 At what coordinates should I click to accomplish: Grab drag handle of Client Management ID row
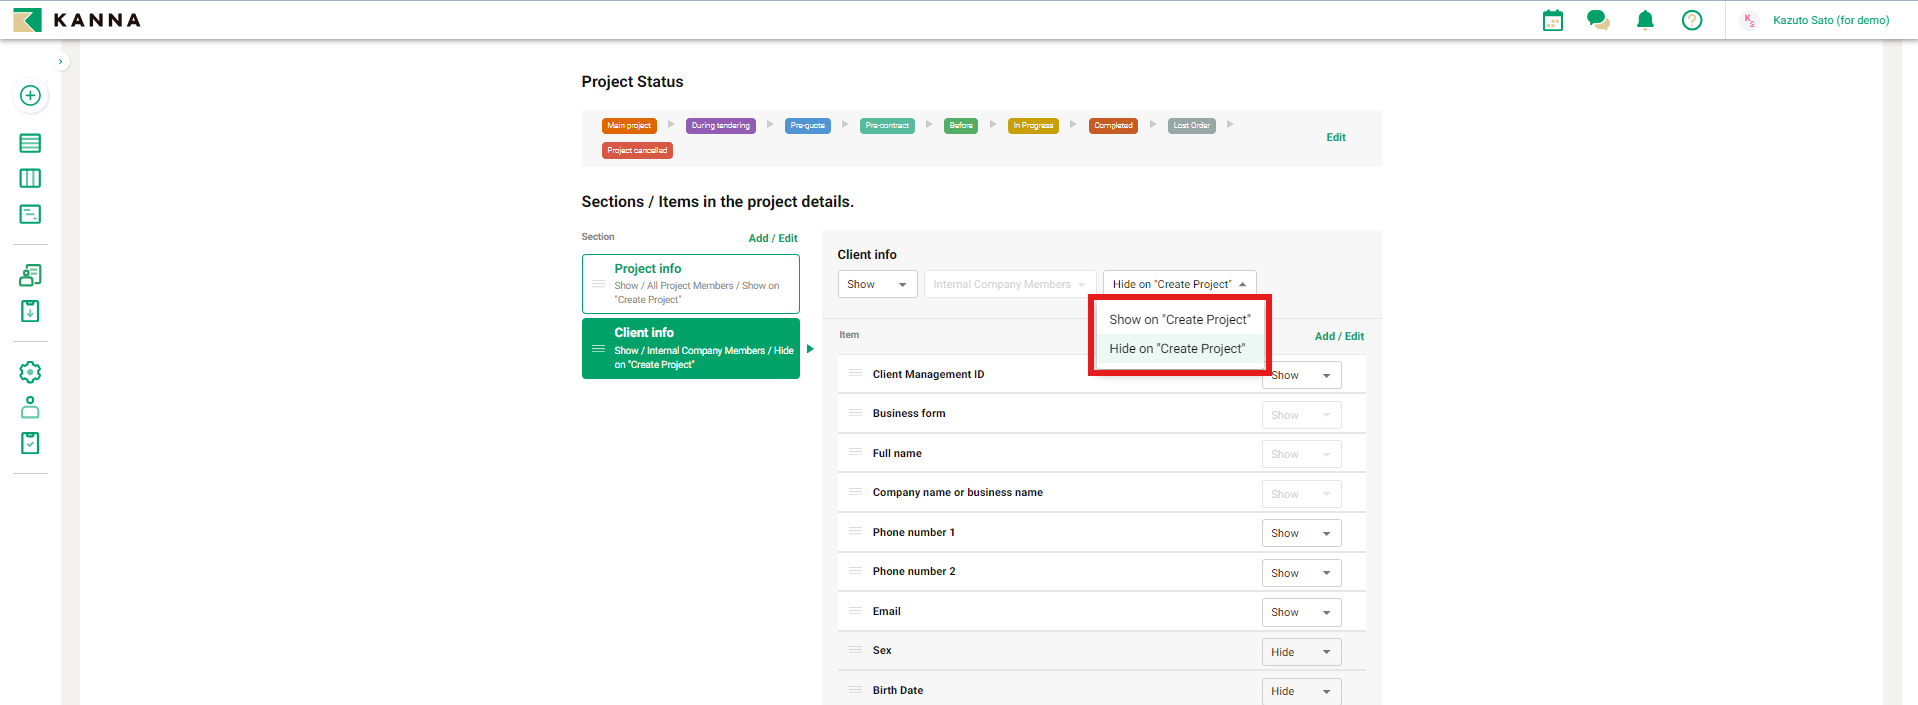(855, 374)
